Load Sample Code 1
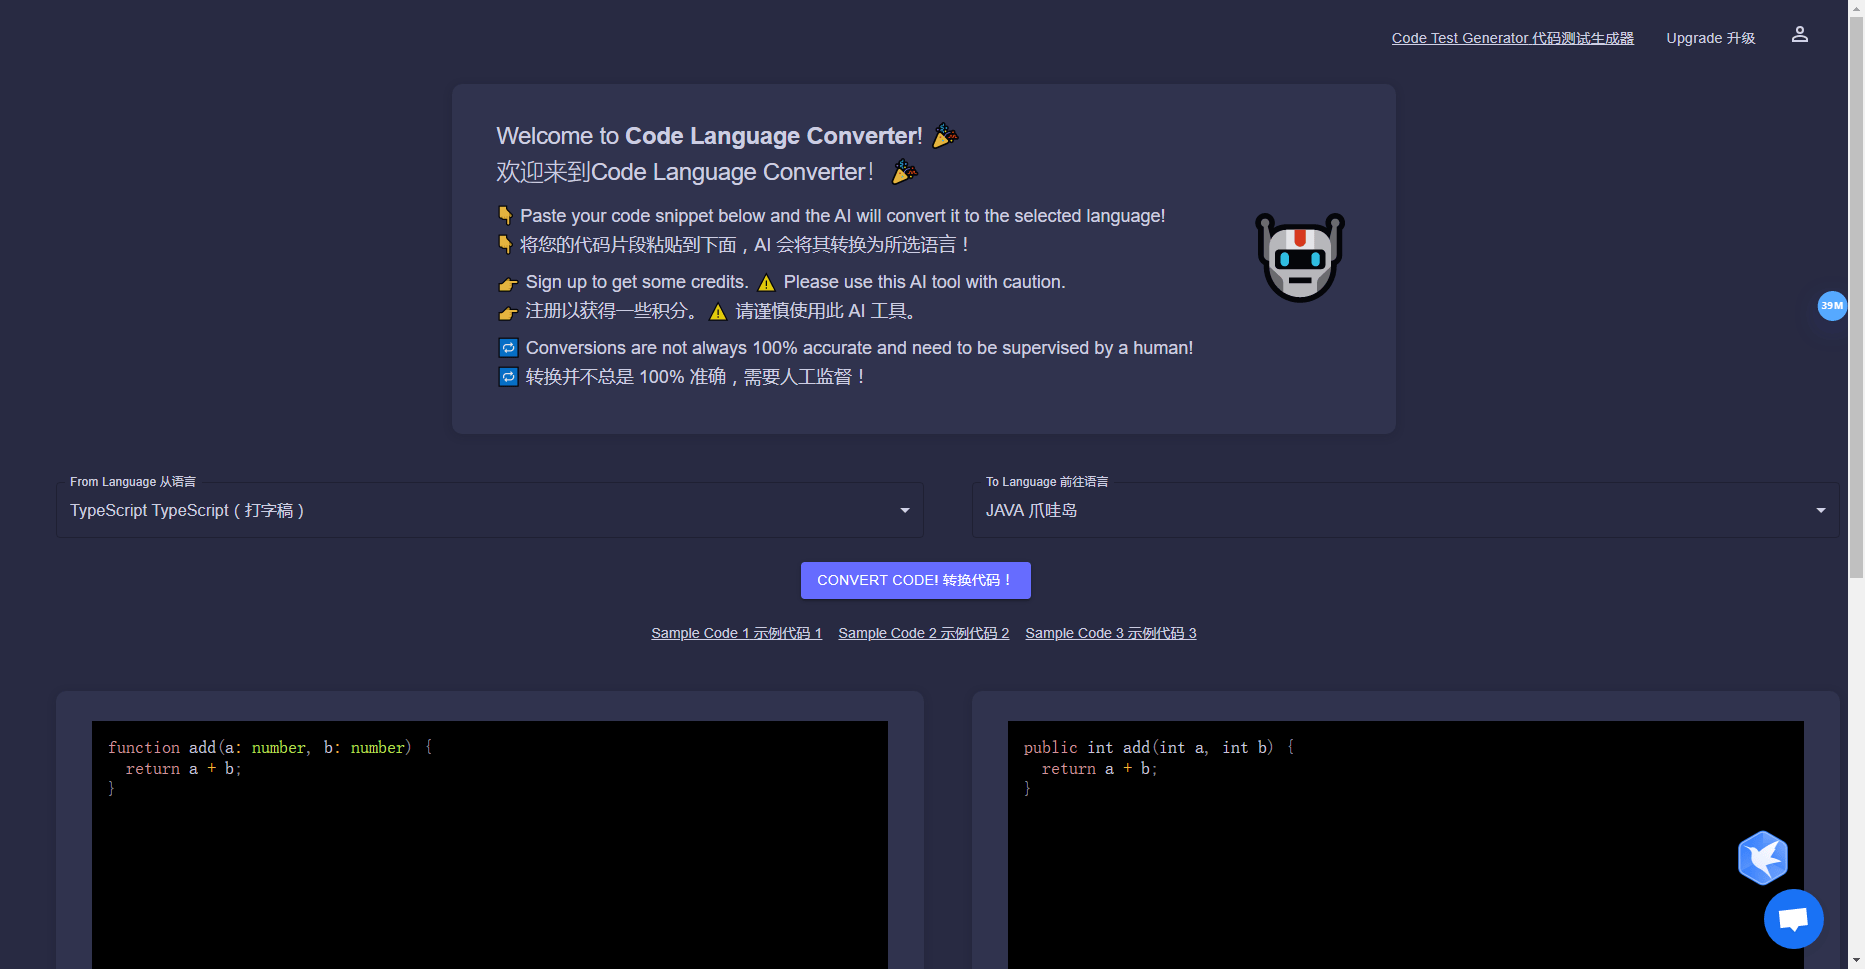This screenshot has height=969, width=1865. 736,633
